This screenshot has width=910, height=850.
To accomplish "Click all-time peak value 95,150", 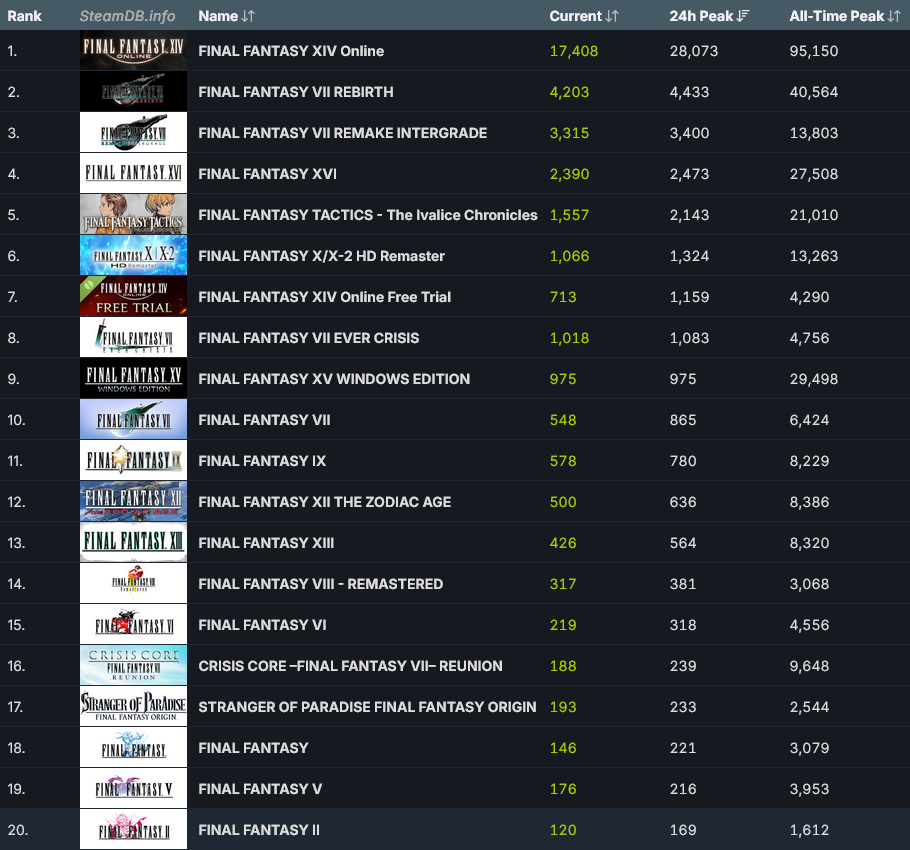I will point(814,51).
